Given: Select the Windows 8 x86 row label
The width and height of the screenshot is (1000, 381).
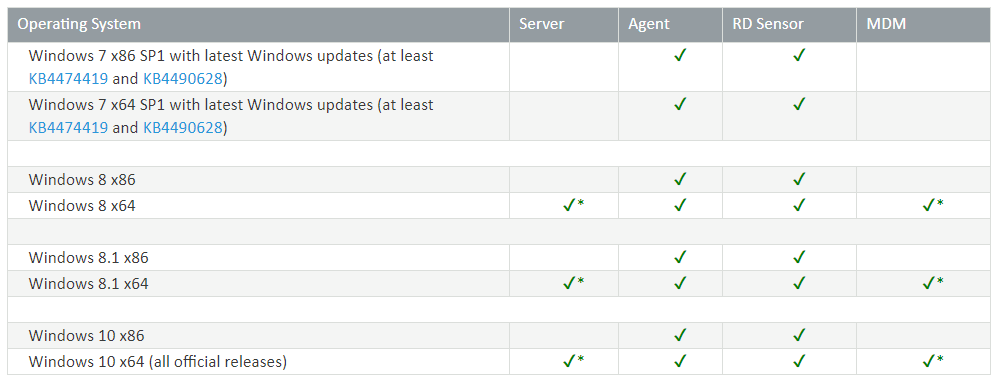Looking at the screenshot, I should pos(82,180).
